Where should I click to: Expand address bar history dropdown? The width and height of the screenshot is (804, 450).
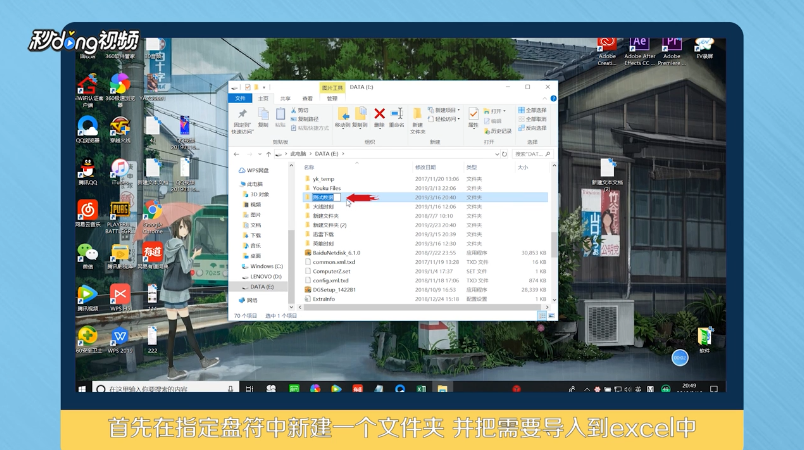496,154
